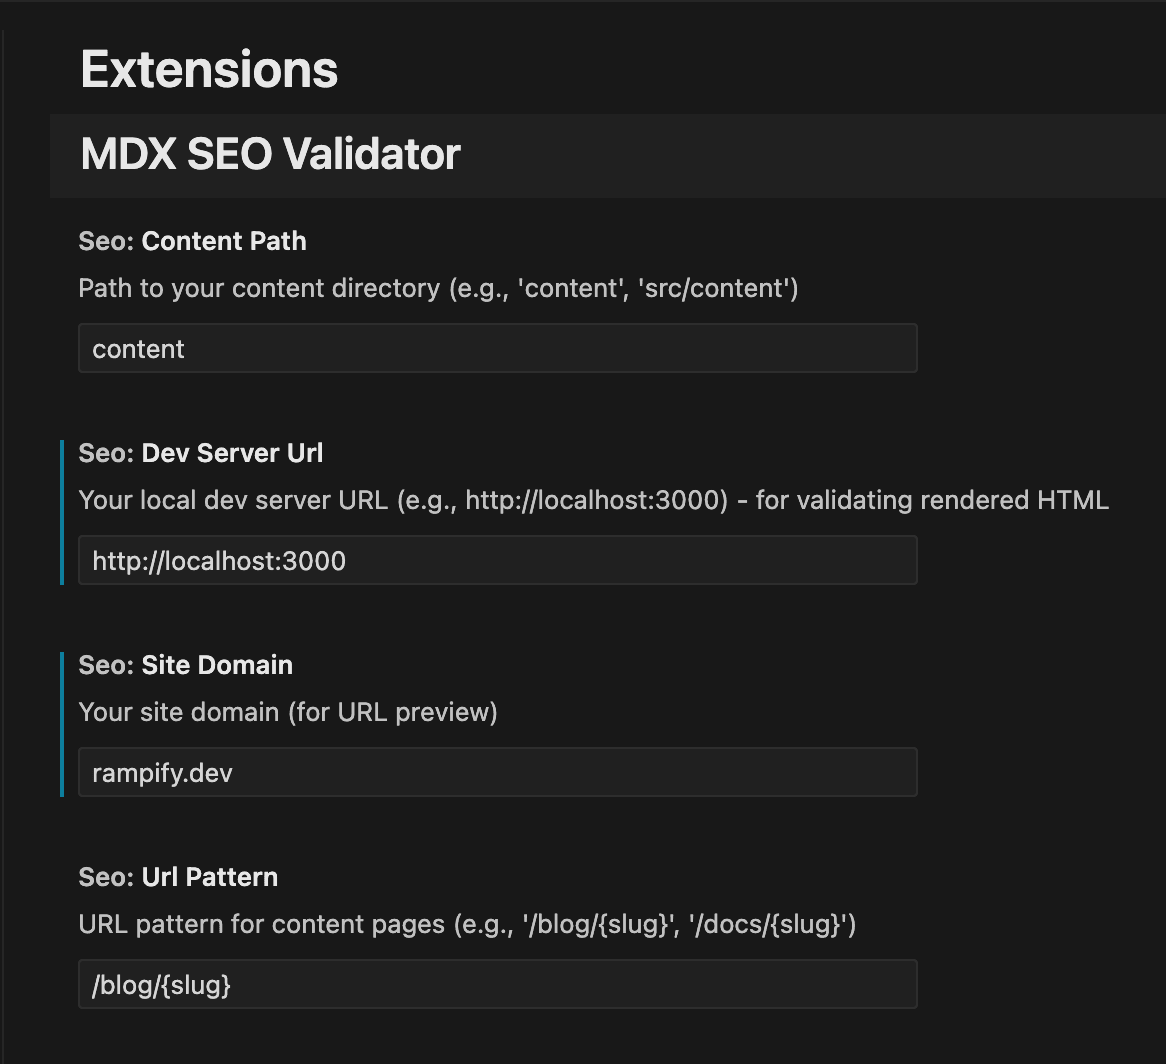Image resolution: width=1166 pixels, height=1064 pixels.
Task: Click the modified indicator beside Site Domain
Action: tap(62, 724)
